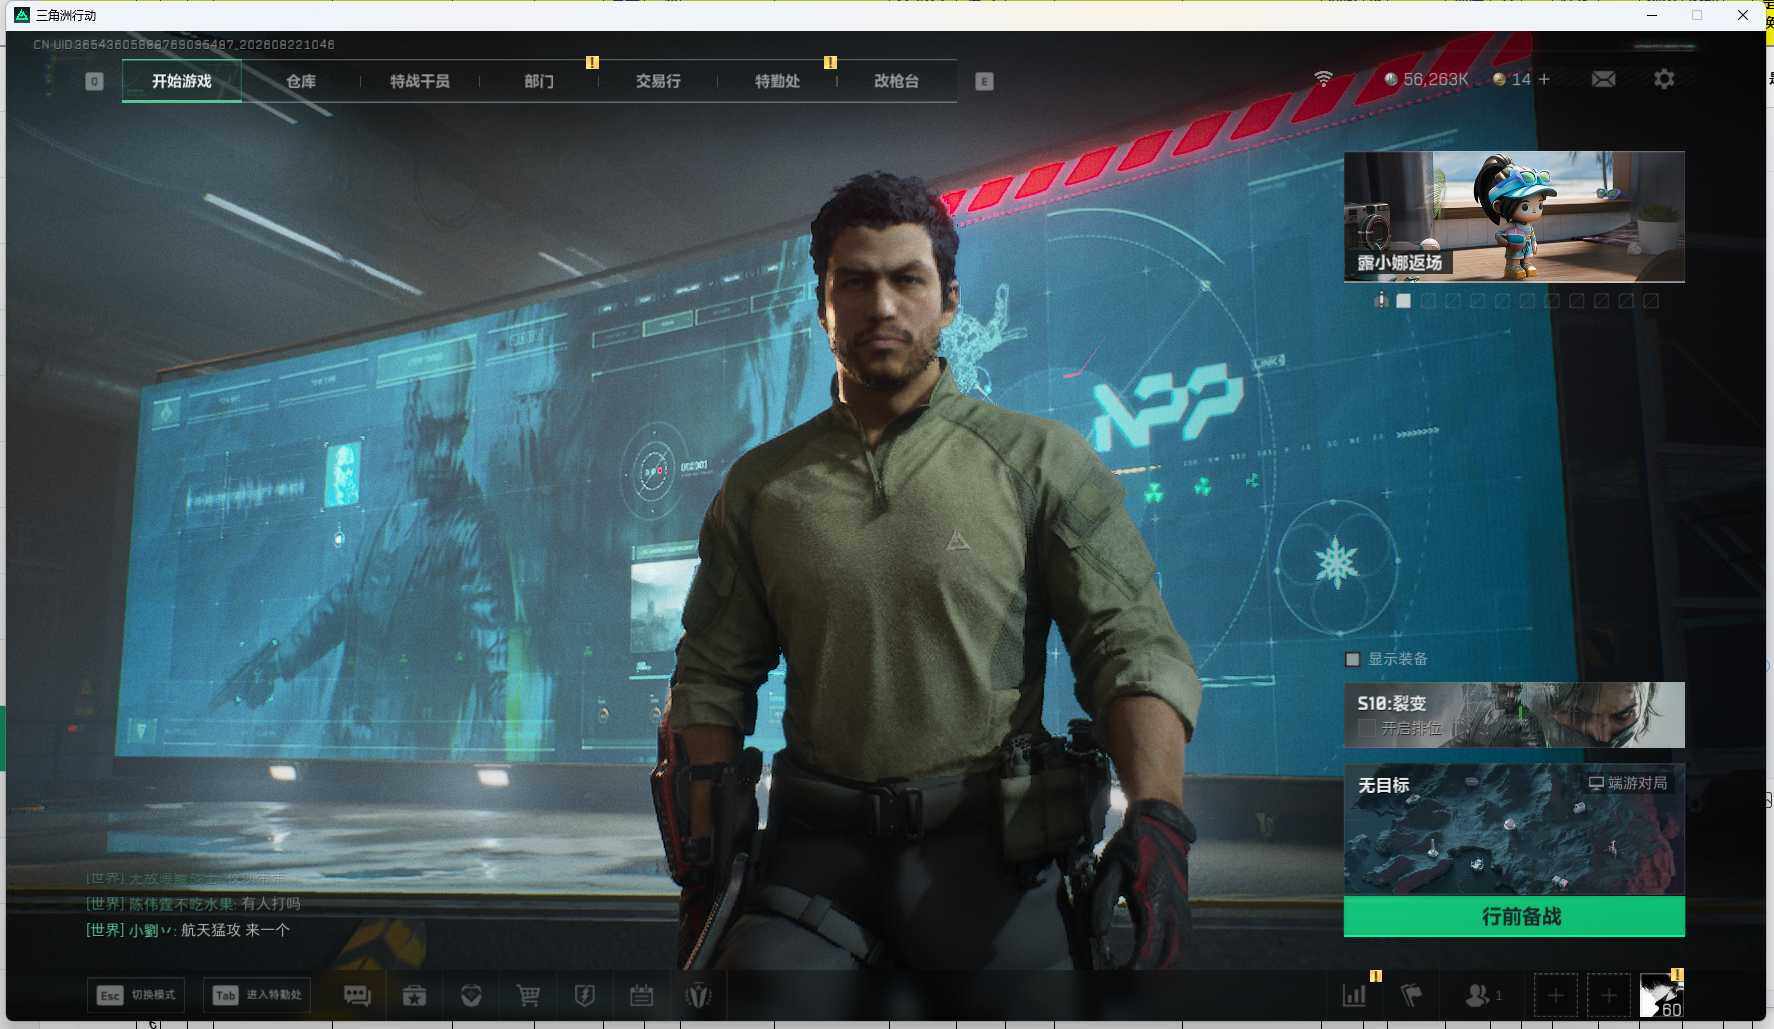This screenshot has width=1774, height=1029.
Task: Open the bar chart statistics icon
Action: [1354, 995]
